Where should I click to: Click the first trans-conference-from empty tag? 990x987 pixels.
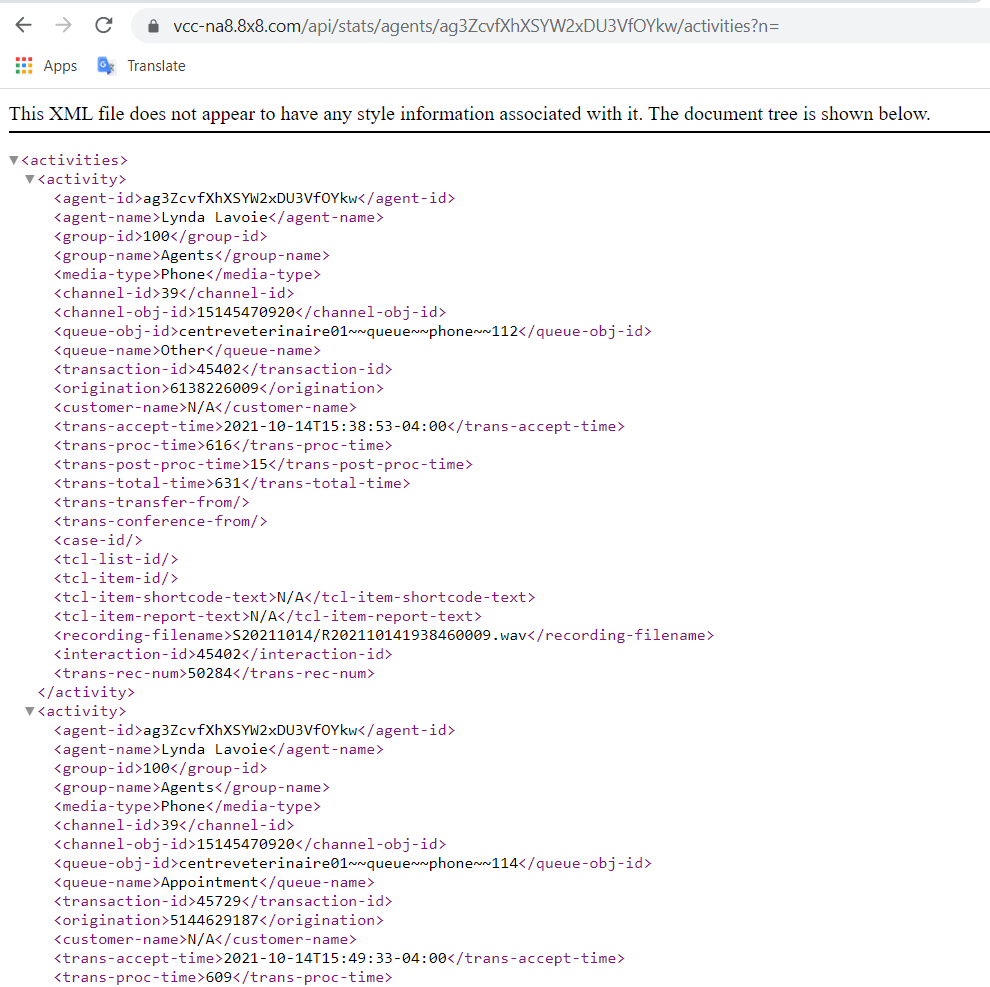(160, 522)
